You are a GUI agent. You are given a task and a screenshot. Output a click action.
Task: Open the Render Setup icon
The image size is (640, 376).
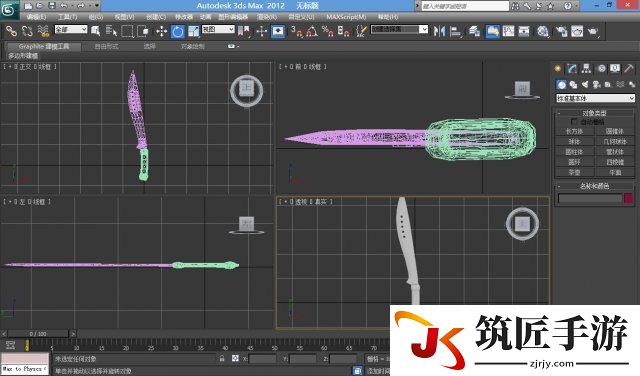tap(562, 31)
